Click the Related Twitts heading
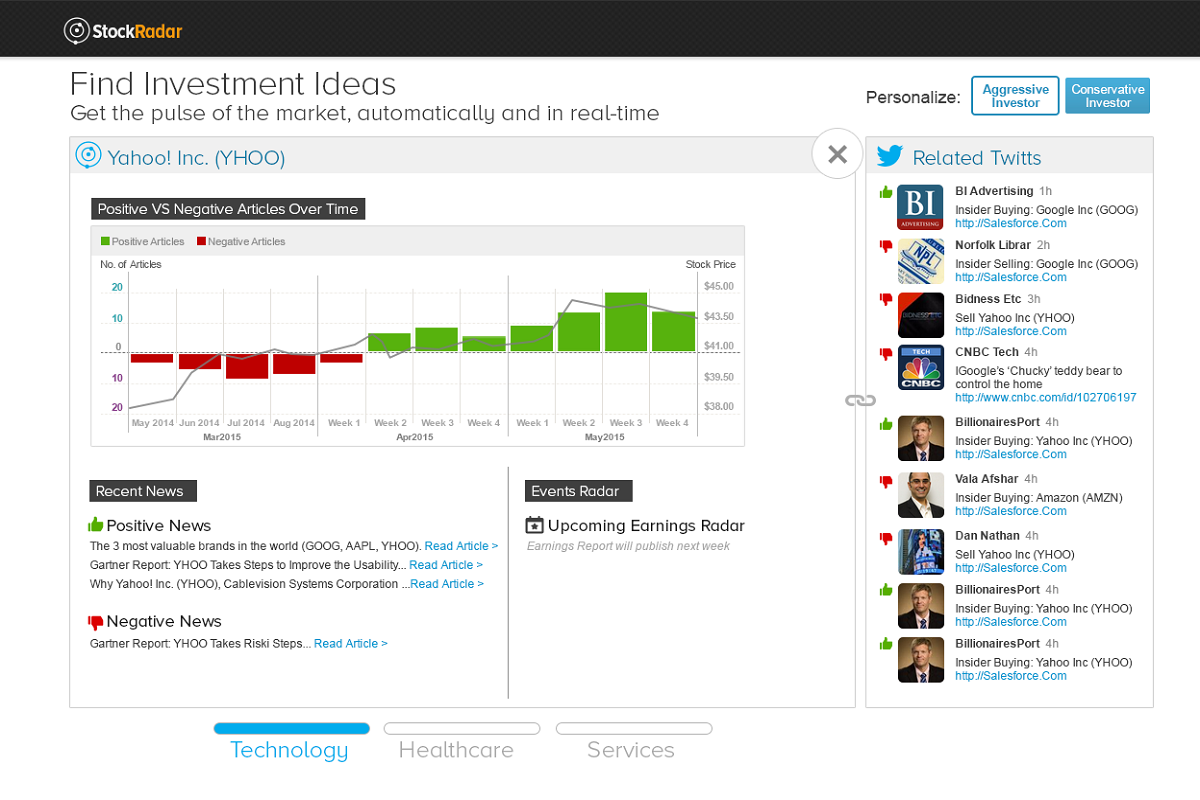This screenshot has height=800, width=1200. pos(977,157)
